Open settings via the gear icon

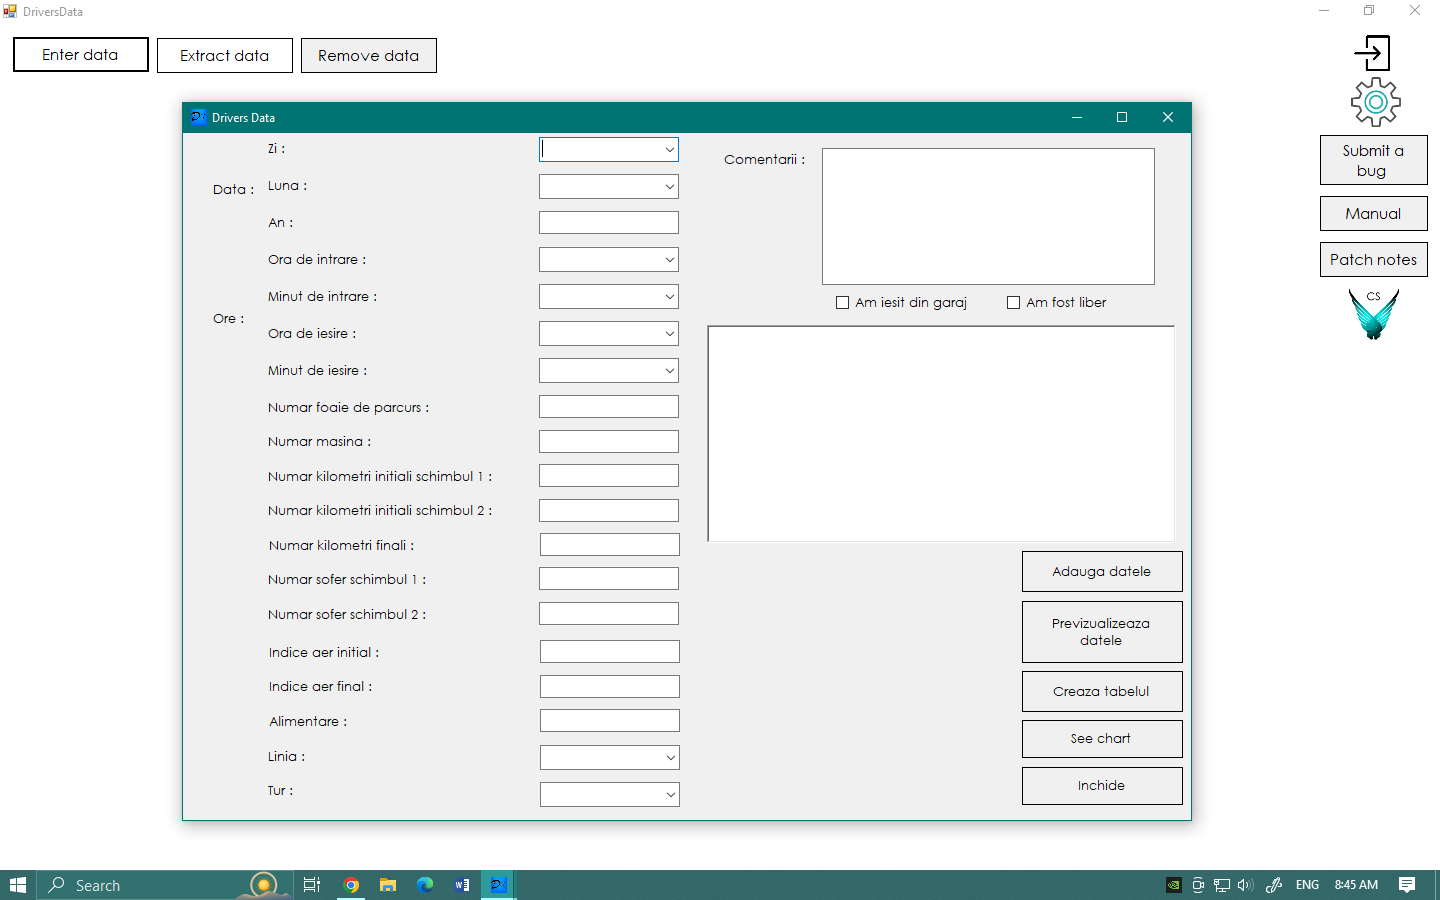point(1375,102)
